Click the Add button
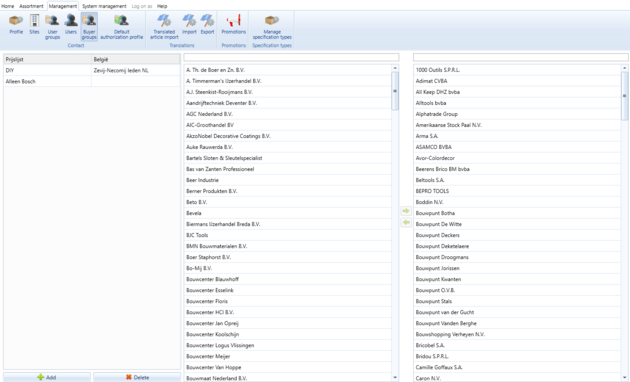The image size is (630, 382). pos(47,377)
